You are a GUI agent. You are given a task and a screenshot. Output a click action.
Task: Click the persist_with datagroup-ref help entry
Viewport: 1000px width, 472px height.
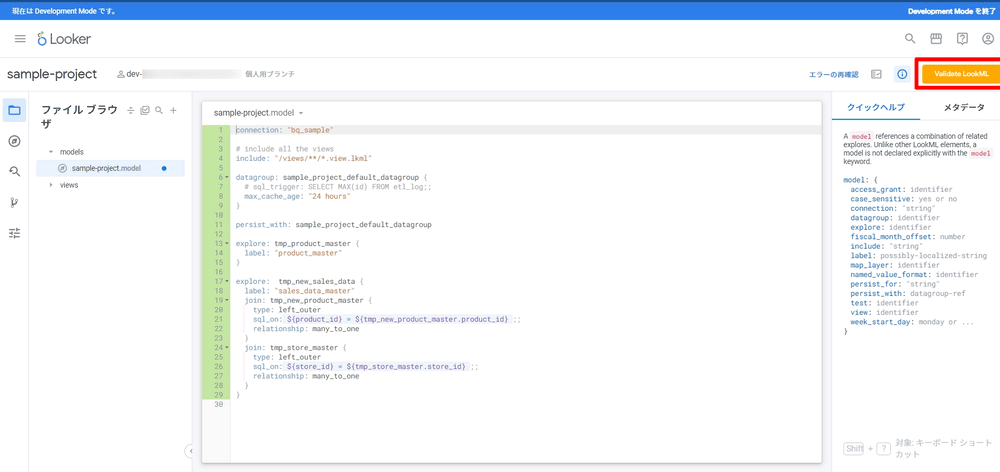point(908,293)
